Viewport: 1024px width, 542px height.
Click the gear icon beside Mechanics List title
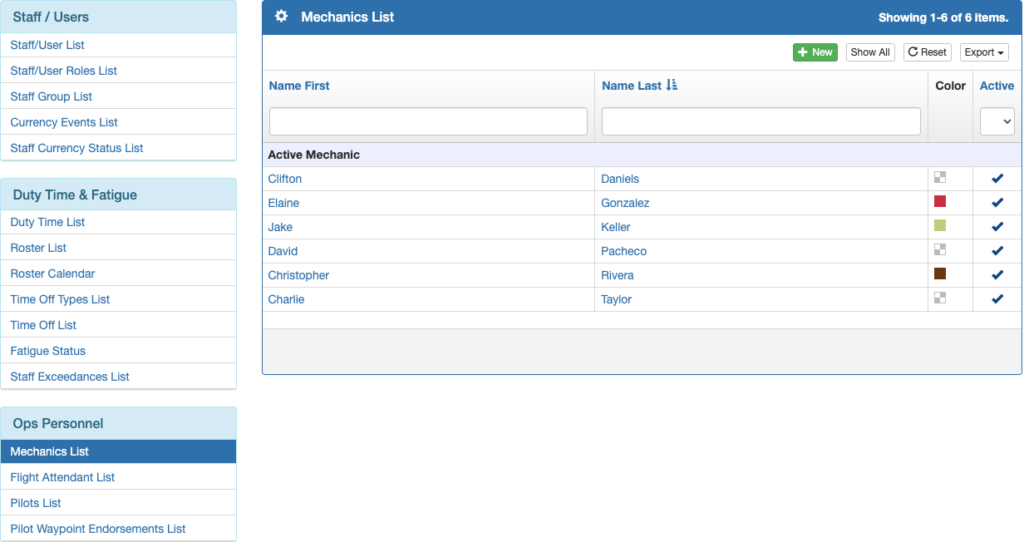tap(281, 17)
